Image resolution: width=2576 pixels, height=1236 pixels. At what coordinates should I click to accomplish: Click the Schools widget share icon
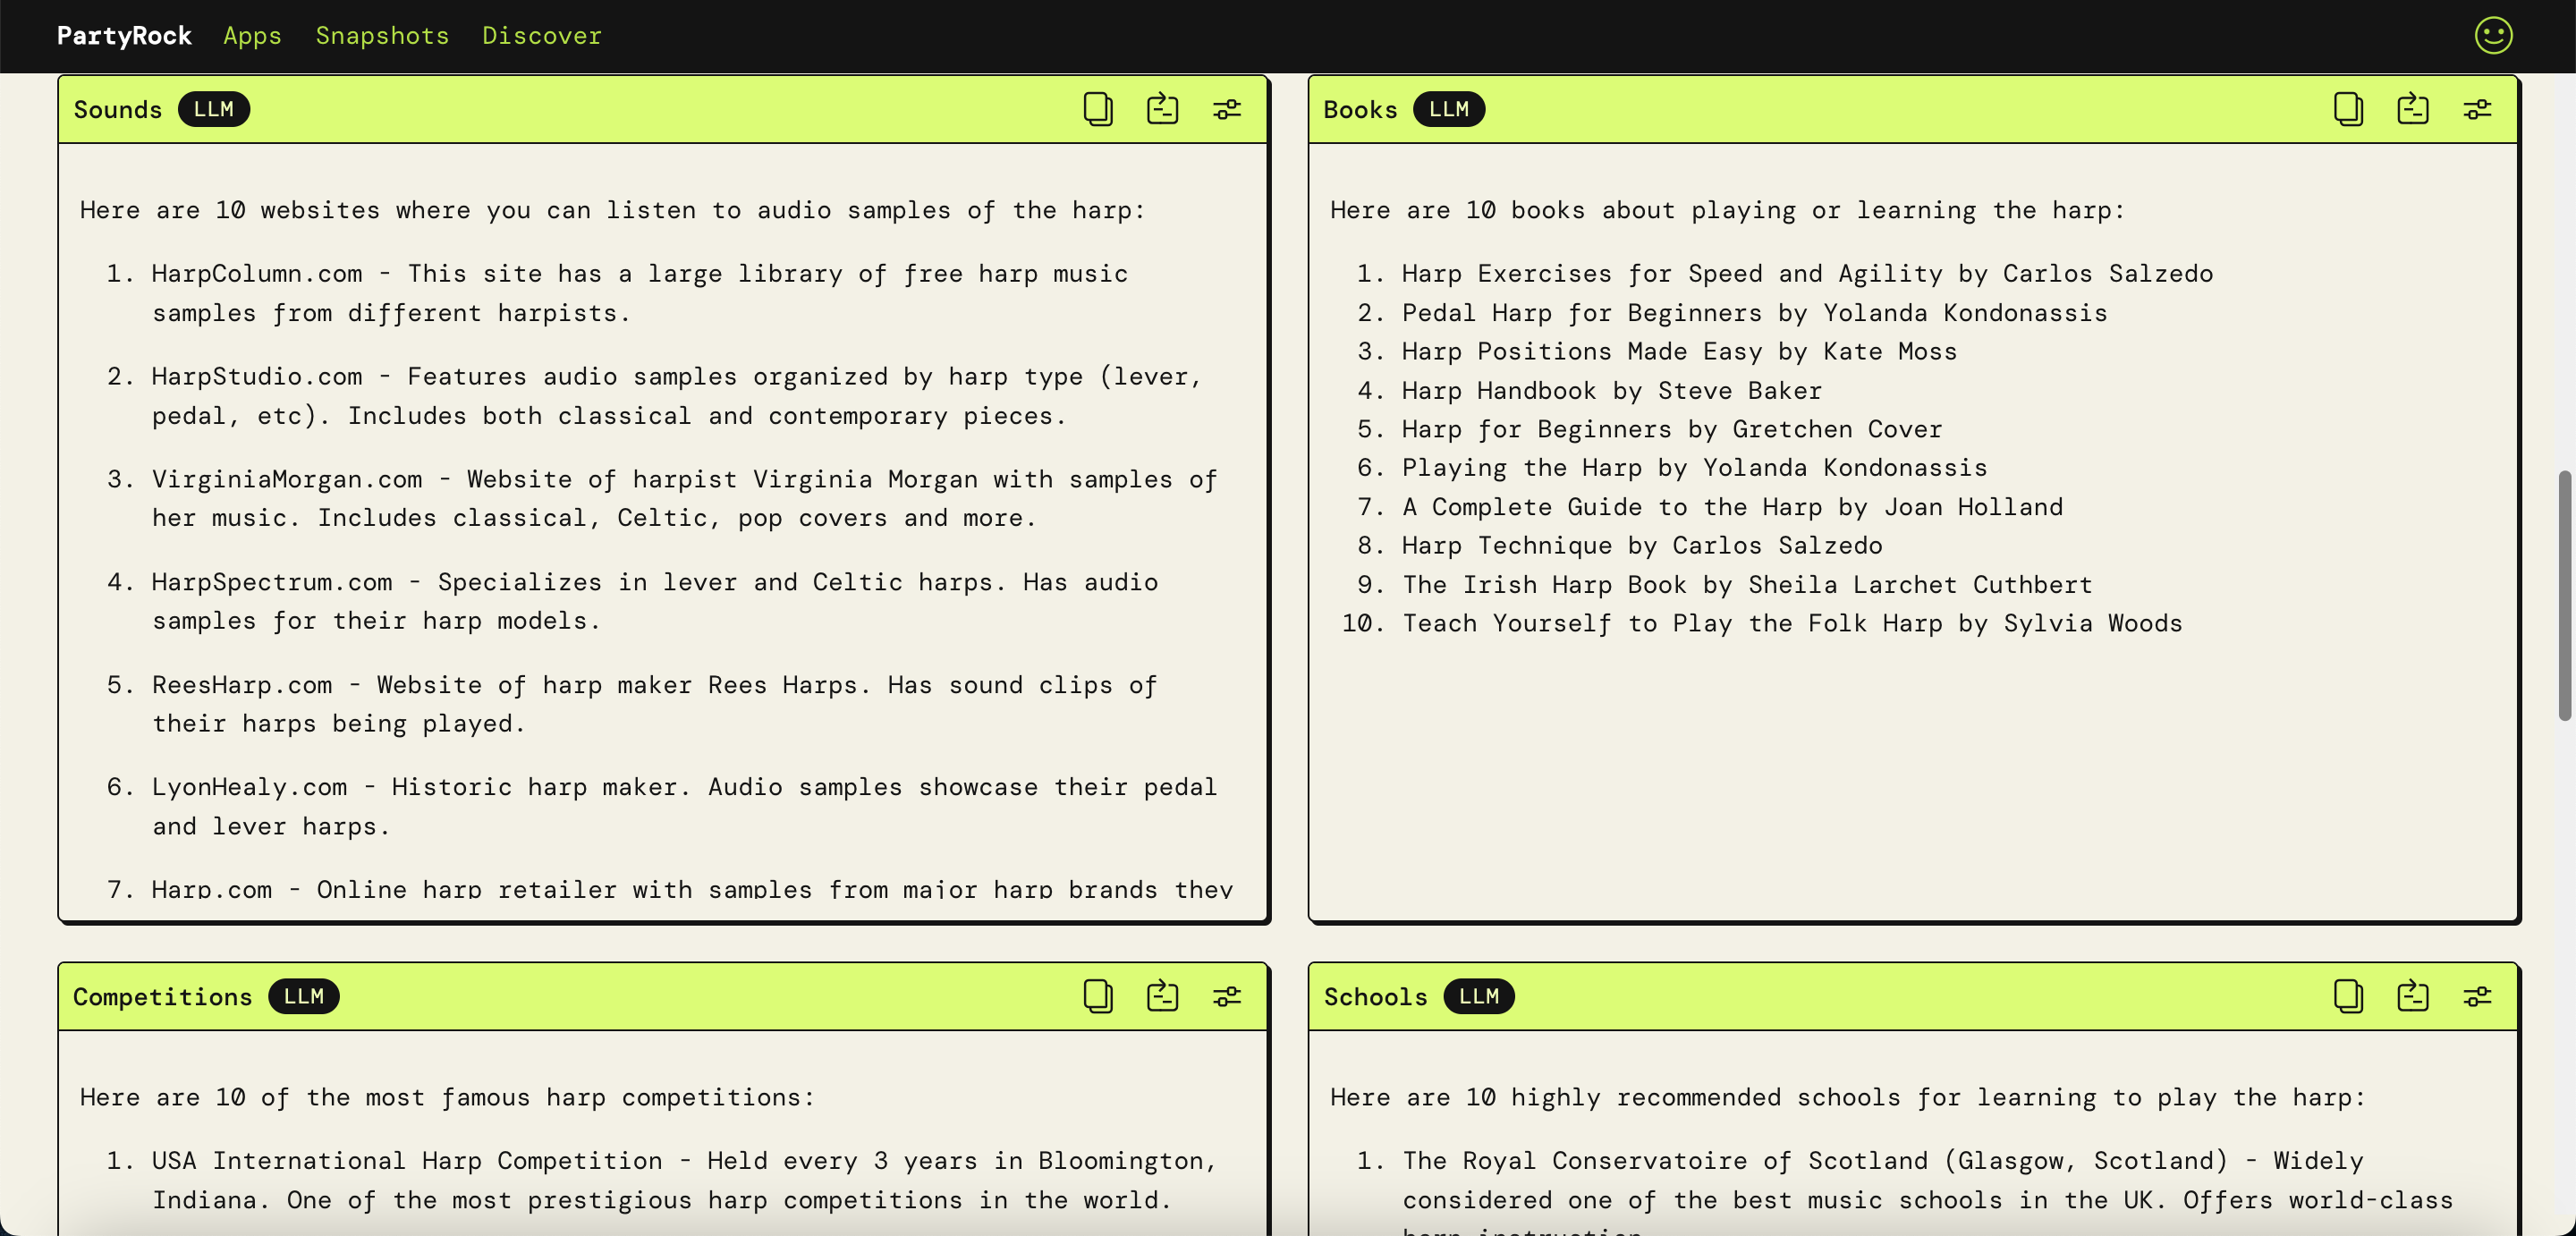pyautogui.click(x=2412, y=996)
